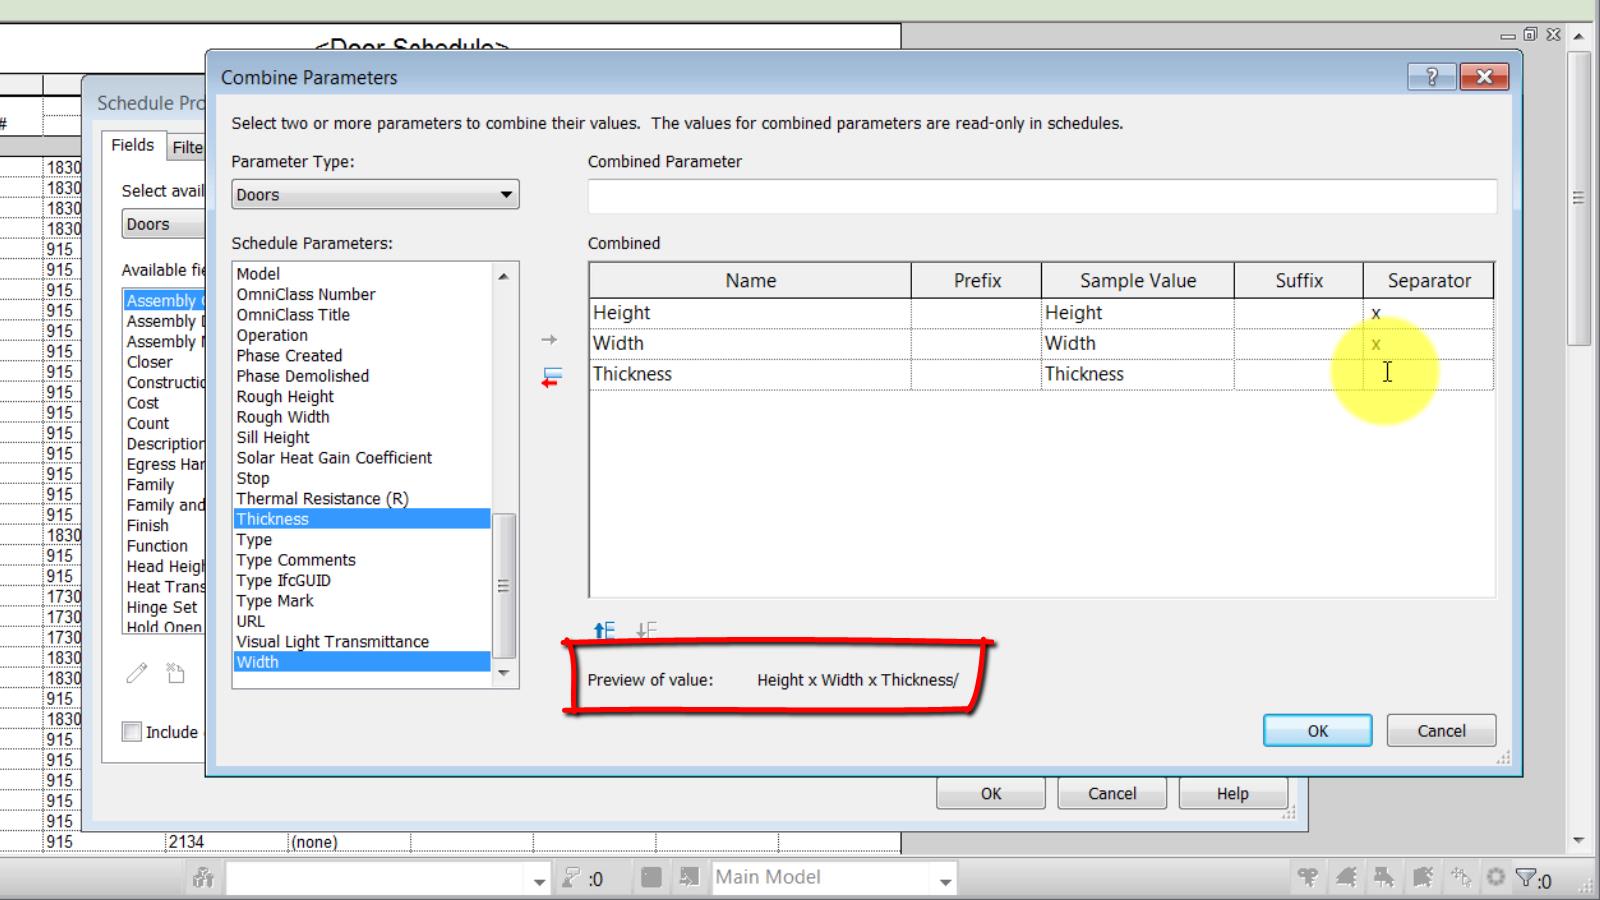1600x900 pixels.
Task: Toggle the Select Pinned Elements icon
Action: pos(1384,878)
